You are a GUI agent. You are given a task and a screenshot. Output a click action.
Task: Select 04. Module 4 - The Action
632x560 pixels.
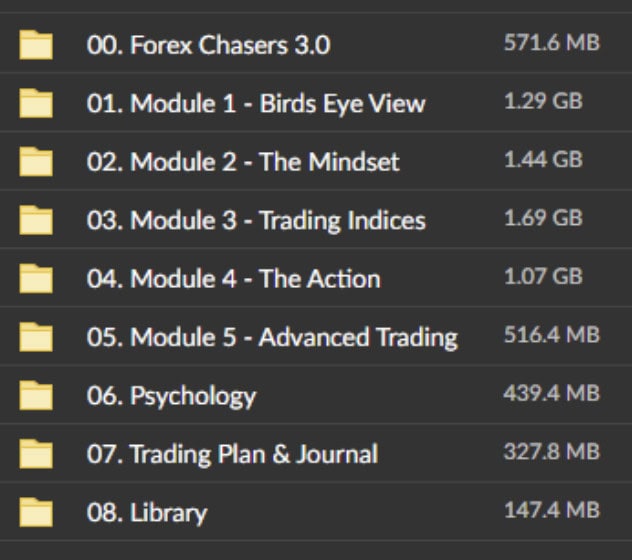233,279
